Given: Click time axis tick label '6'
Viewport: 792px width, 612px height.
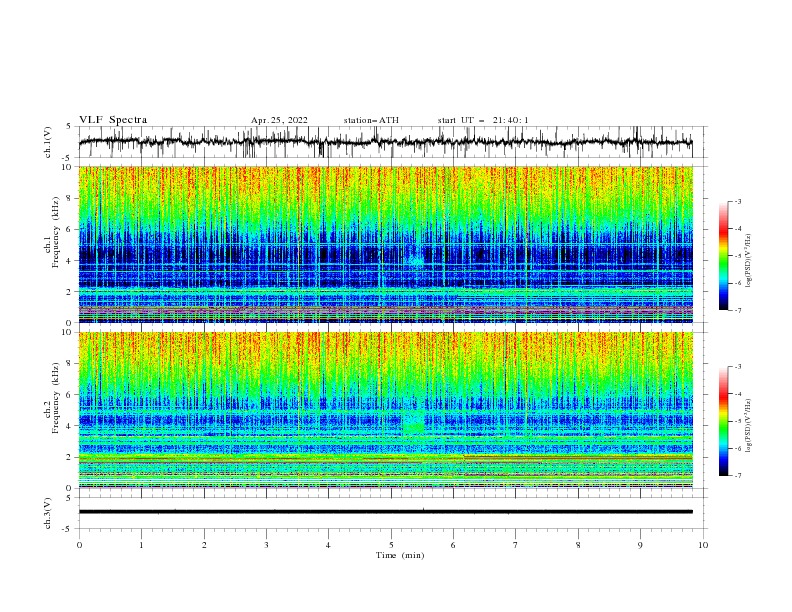Looking at the screenshot, I should [x=453, y=545].
